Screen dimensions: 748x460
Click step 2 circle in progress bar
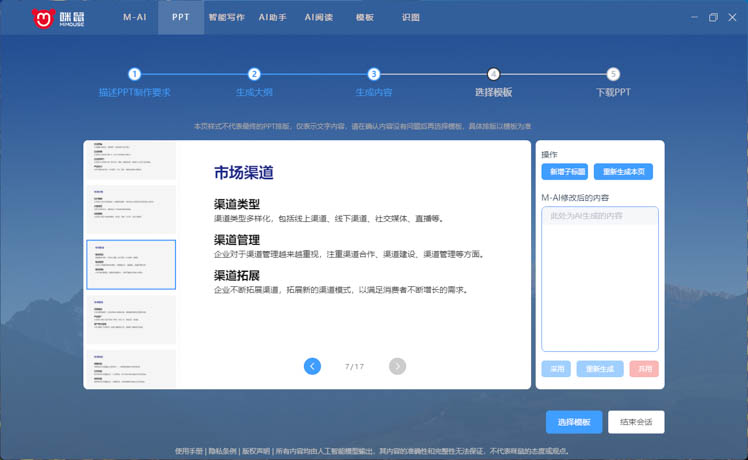pos(254,74)
